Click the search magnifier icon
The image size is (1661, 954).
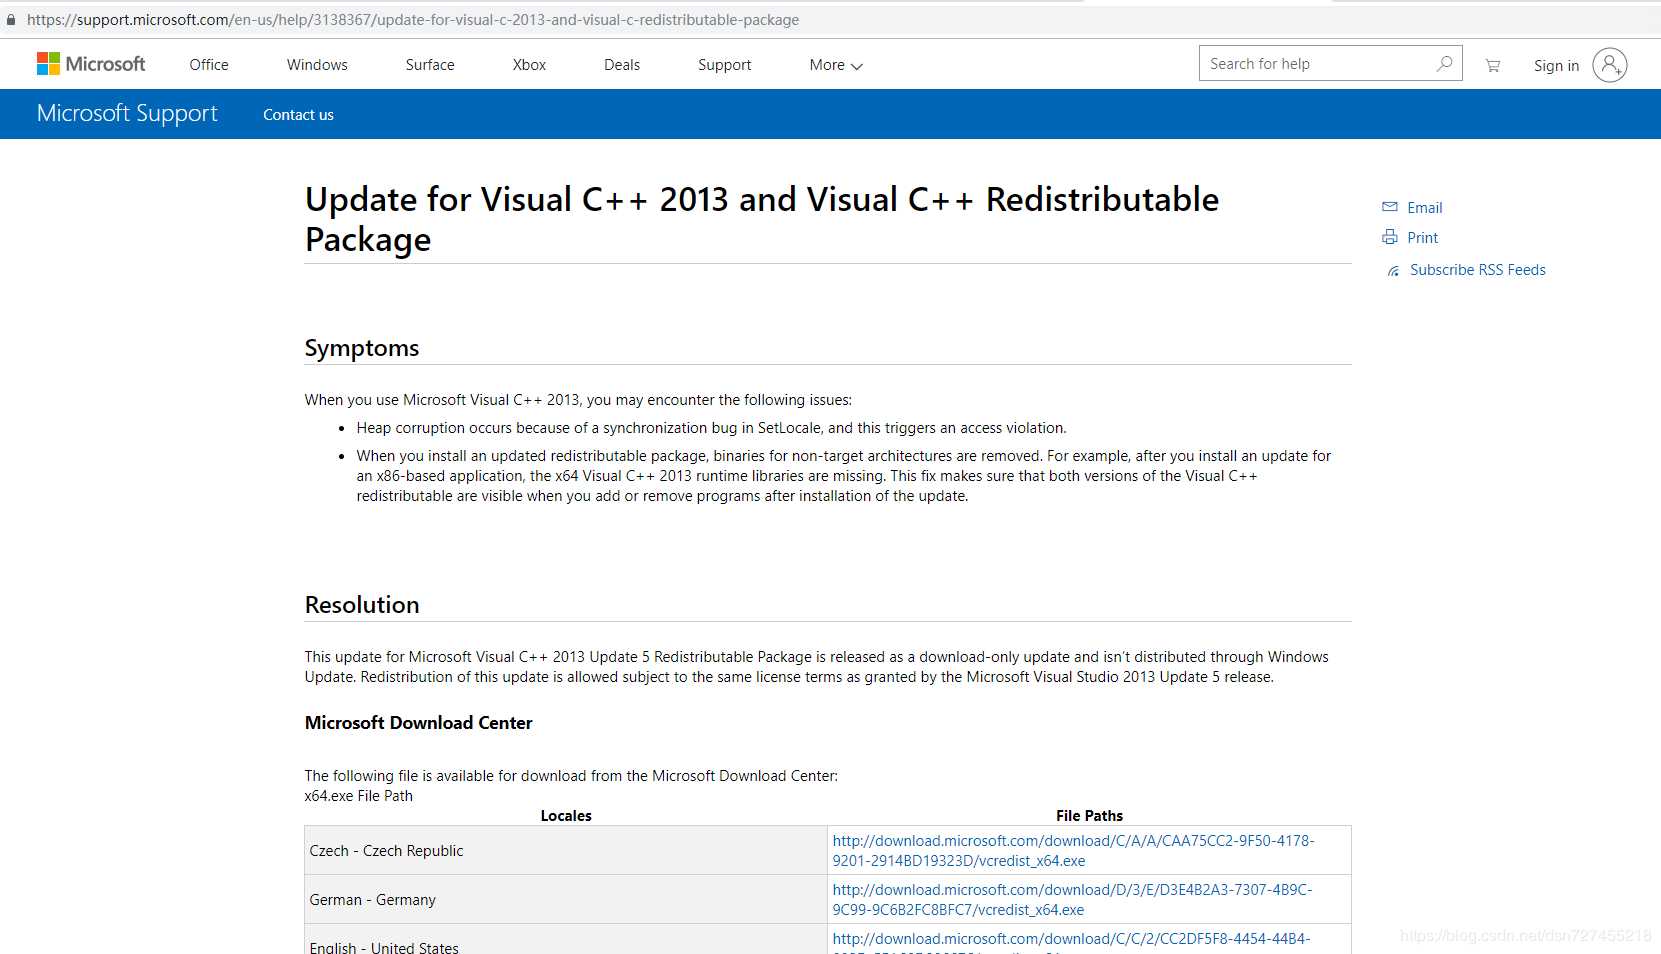coord(1444,64)
